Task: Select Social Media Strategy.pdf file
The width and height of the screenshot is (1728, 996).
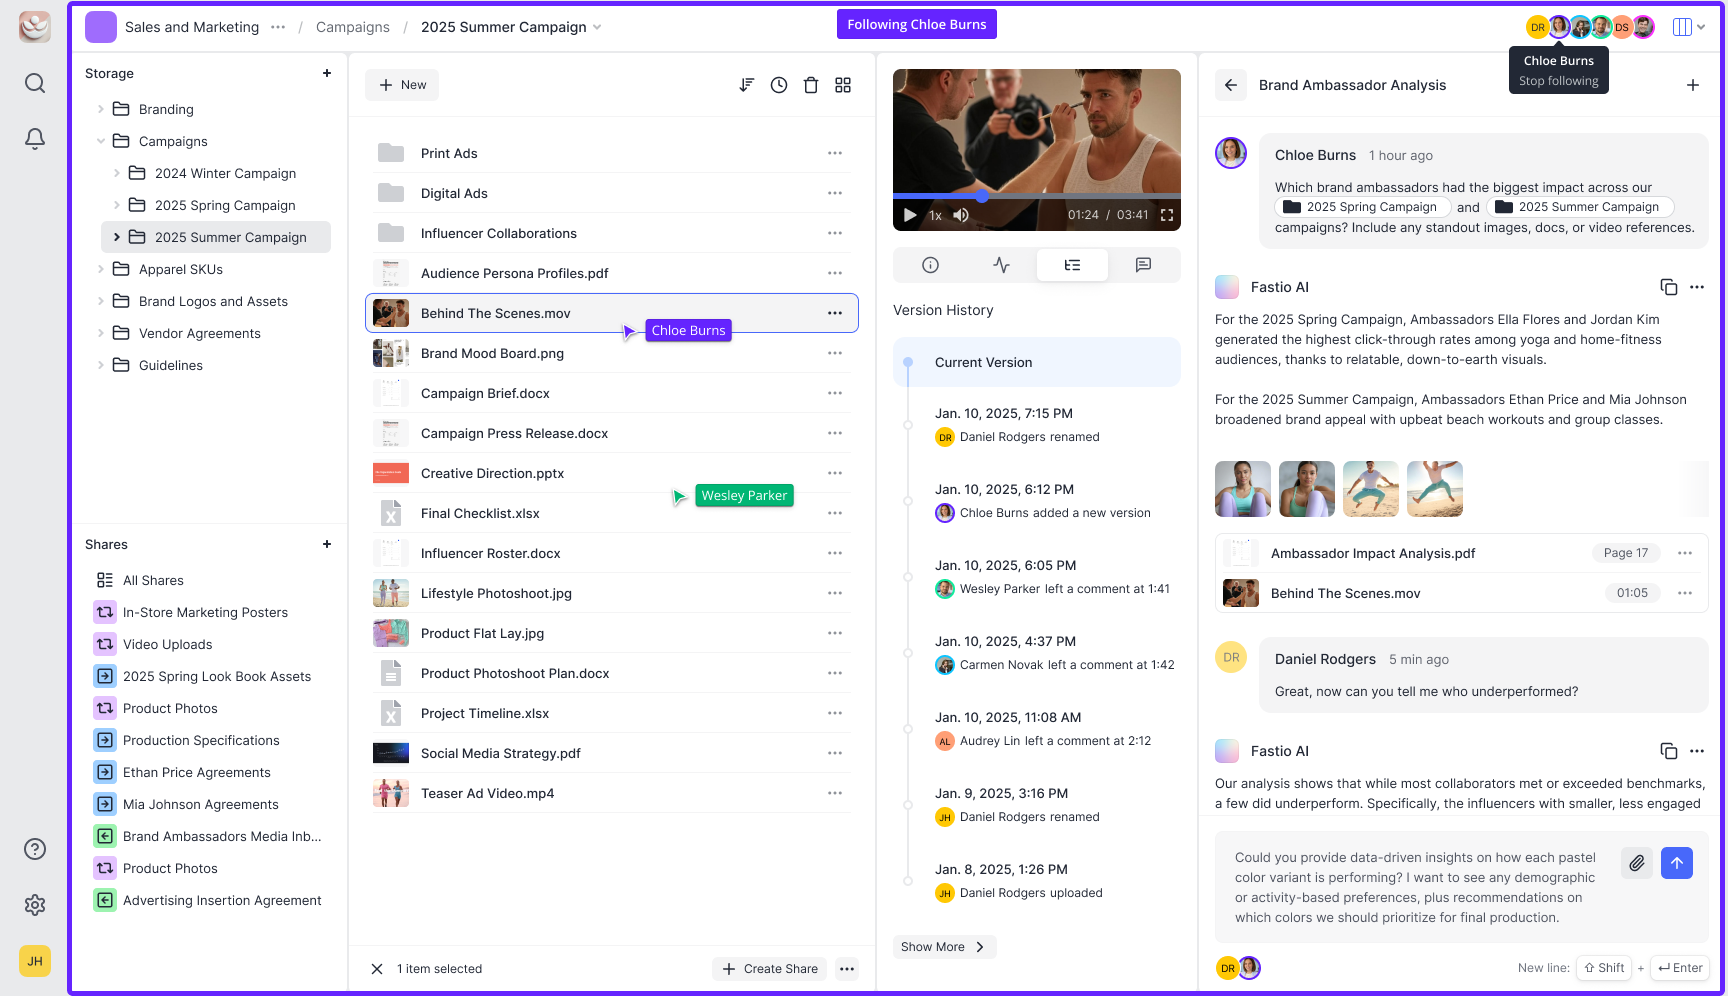Action: pyautogui.click(x=612, y=753)
